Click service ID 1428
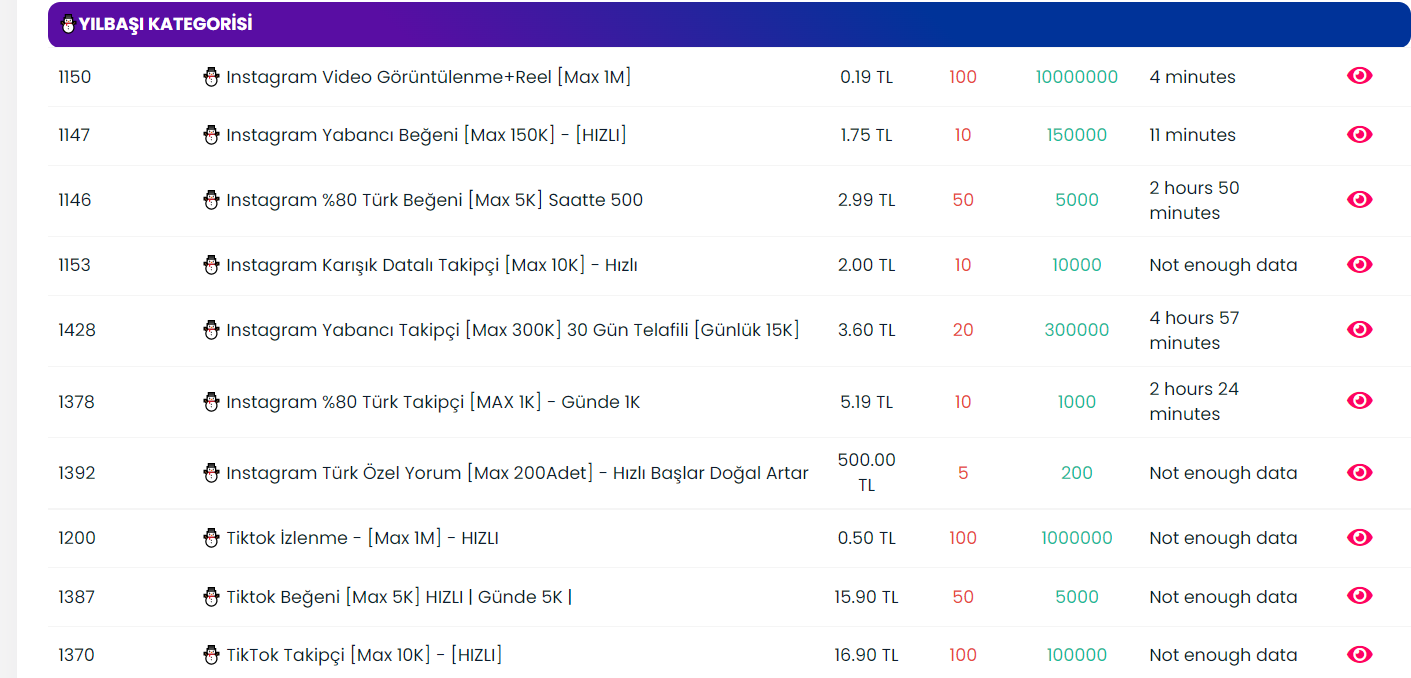The image size is (1411, 678). click(x=77, y=330)
